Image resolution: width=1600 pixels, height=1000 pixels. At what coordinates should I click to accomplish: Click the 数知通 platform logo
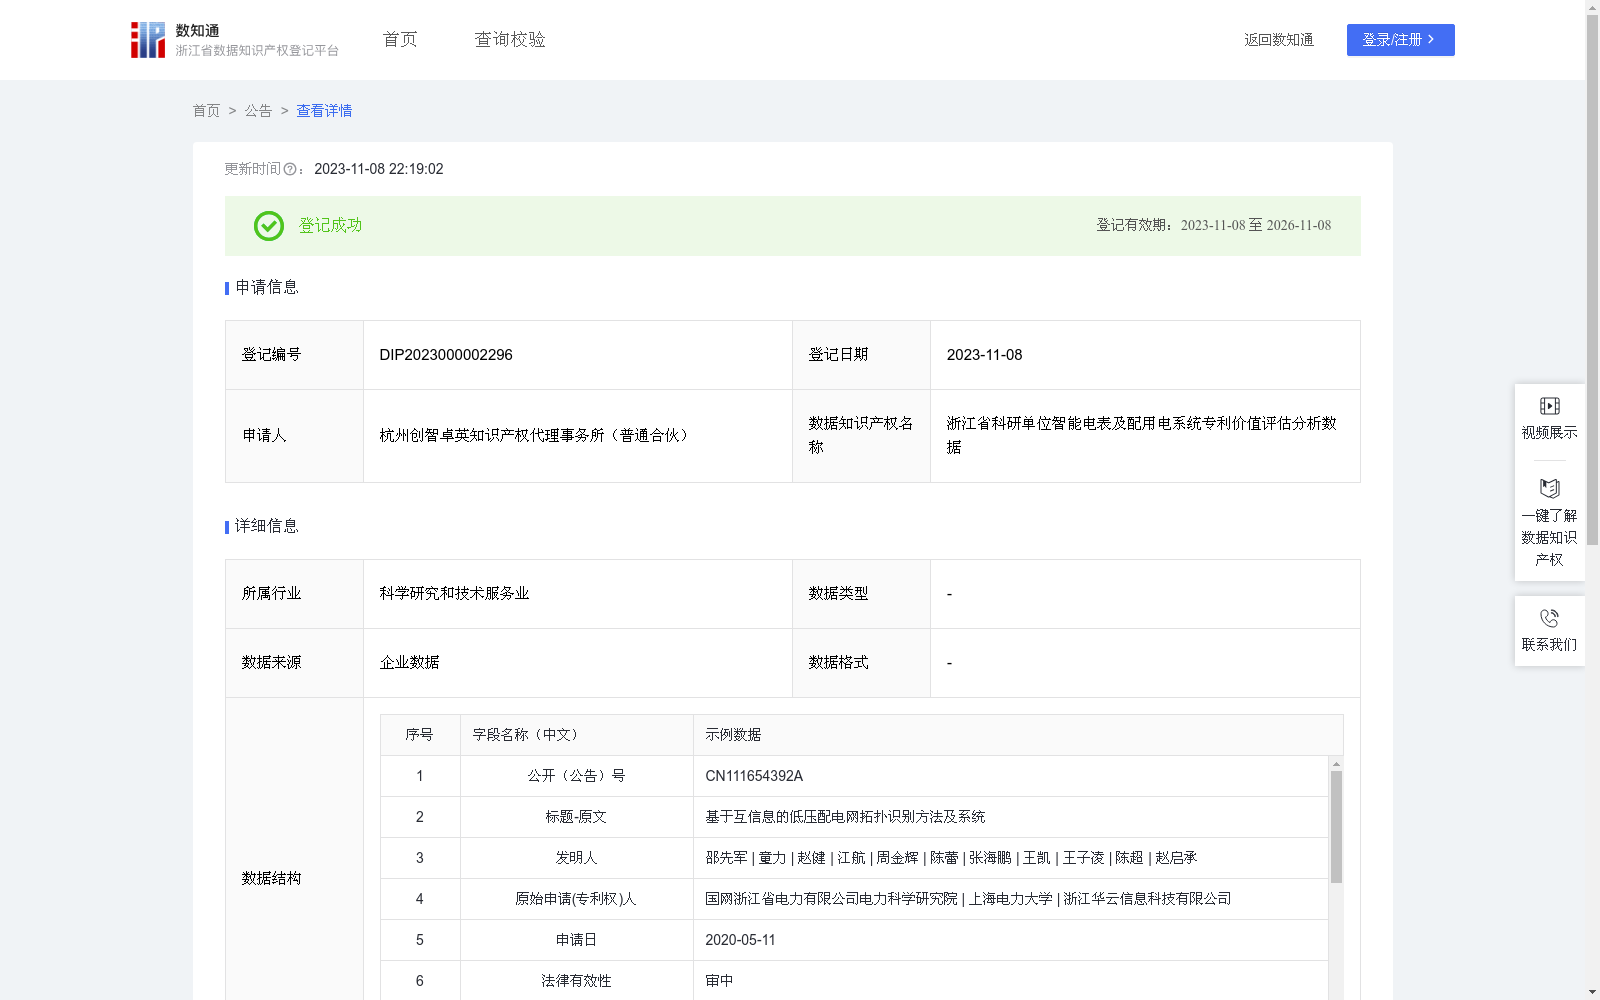235,40
